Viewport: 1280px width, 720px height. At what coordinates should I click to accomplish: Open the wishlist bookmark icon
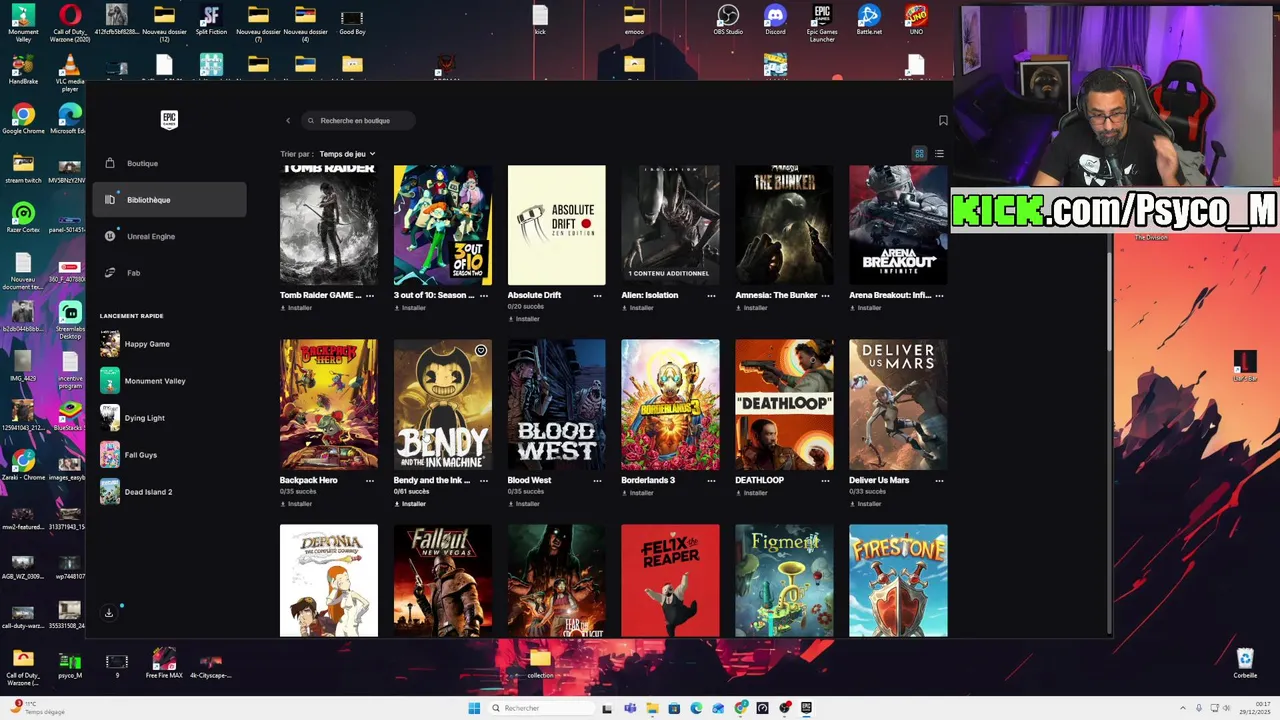pos(943,121)
